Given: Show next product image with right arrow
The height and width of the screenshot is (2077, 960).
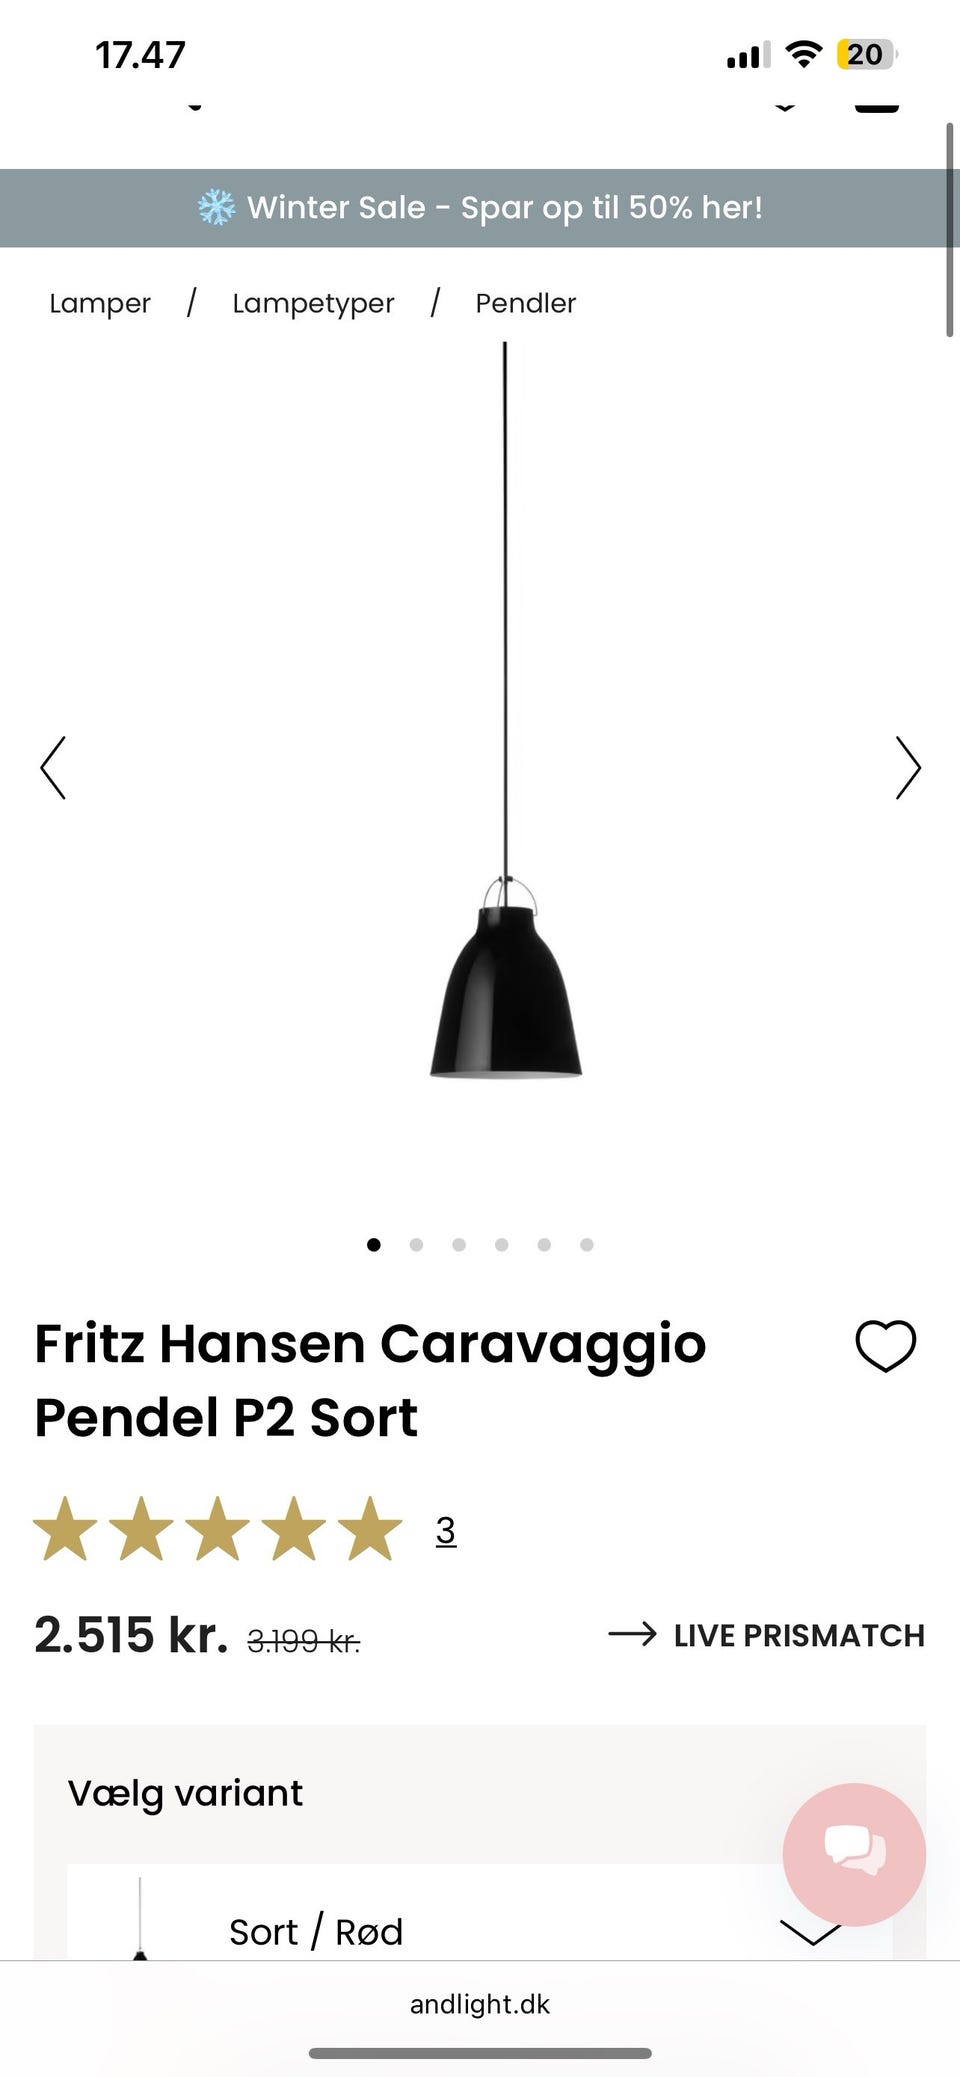Looking at the screenshot, I should pyautogui.click(x=907, y=768).
